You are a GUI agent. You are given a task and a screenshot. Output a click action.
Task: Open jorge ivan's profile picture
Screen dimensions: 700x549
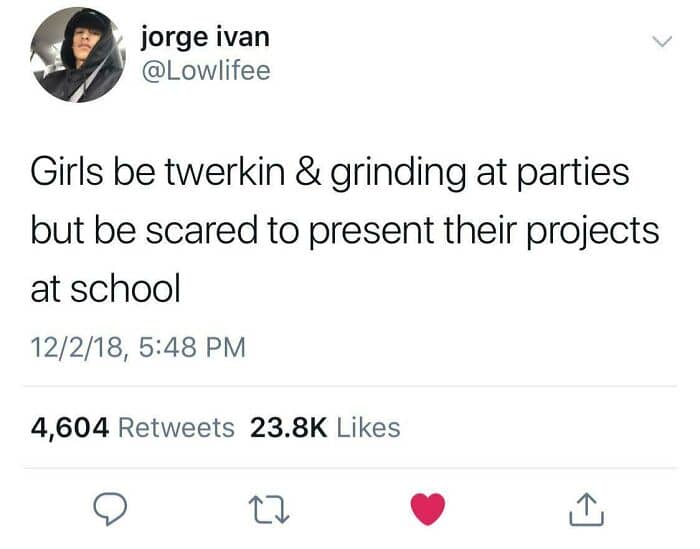78,54
